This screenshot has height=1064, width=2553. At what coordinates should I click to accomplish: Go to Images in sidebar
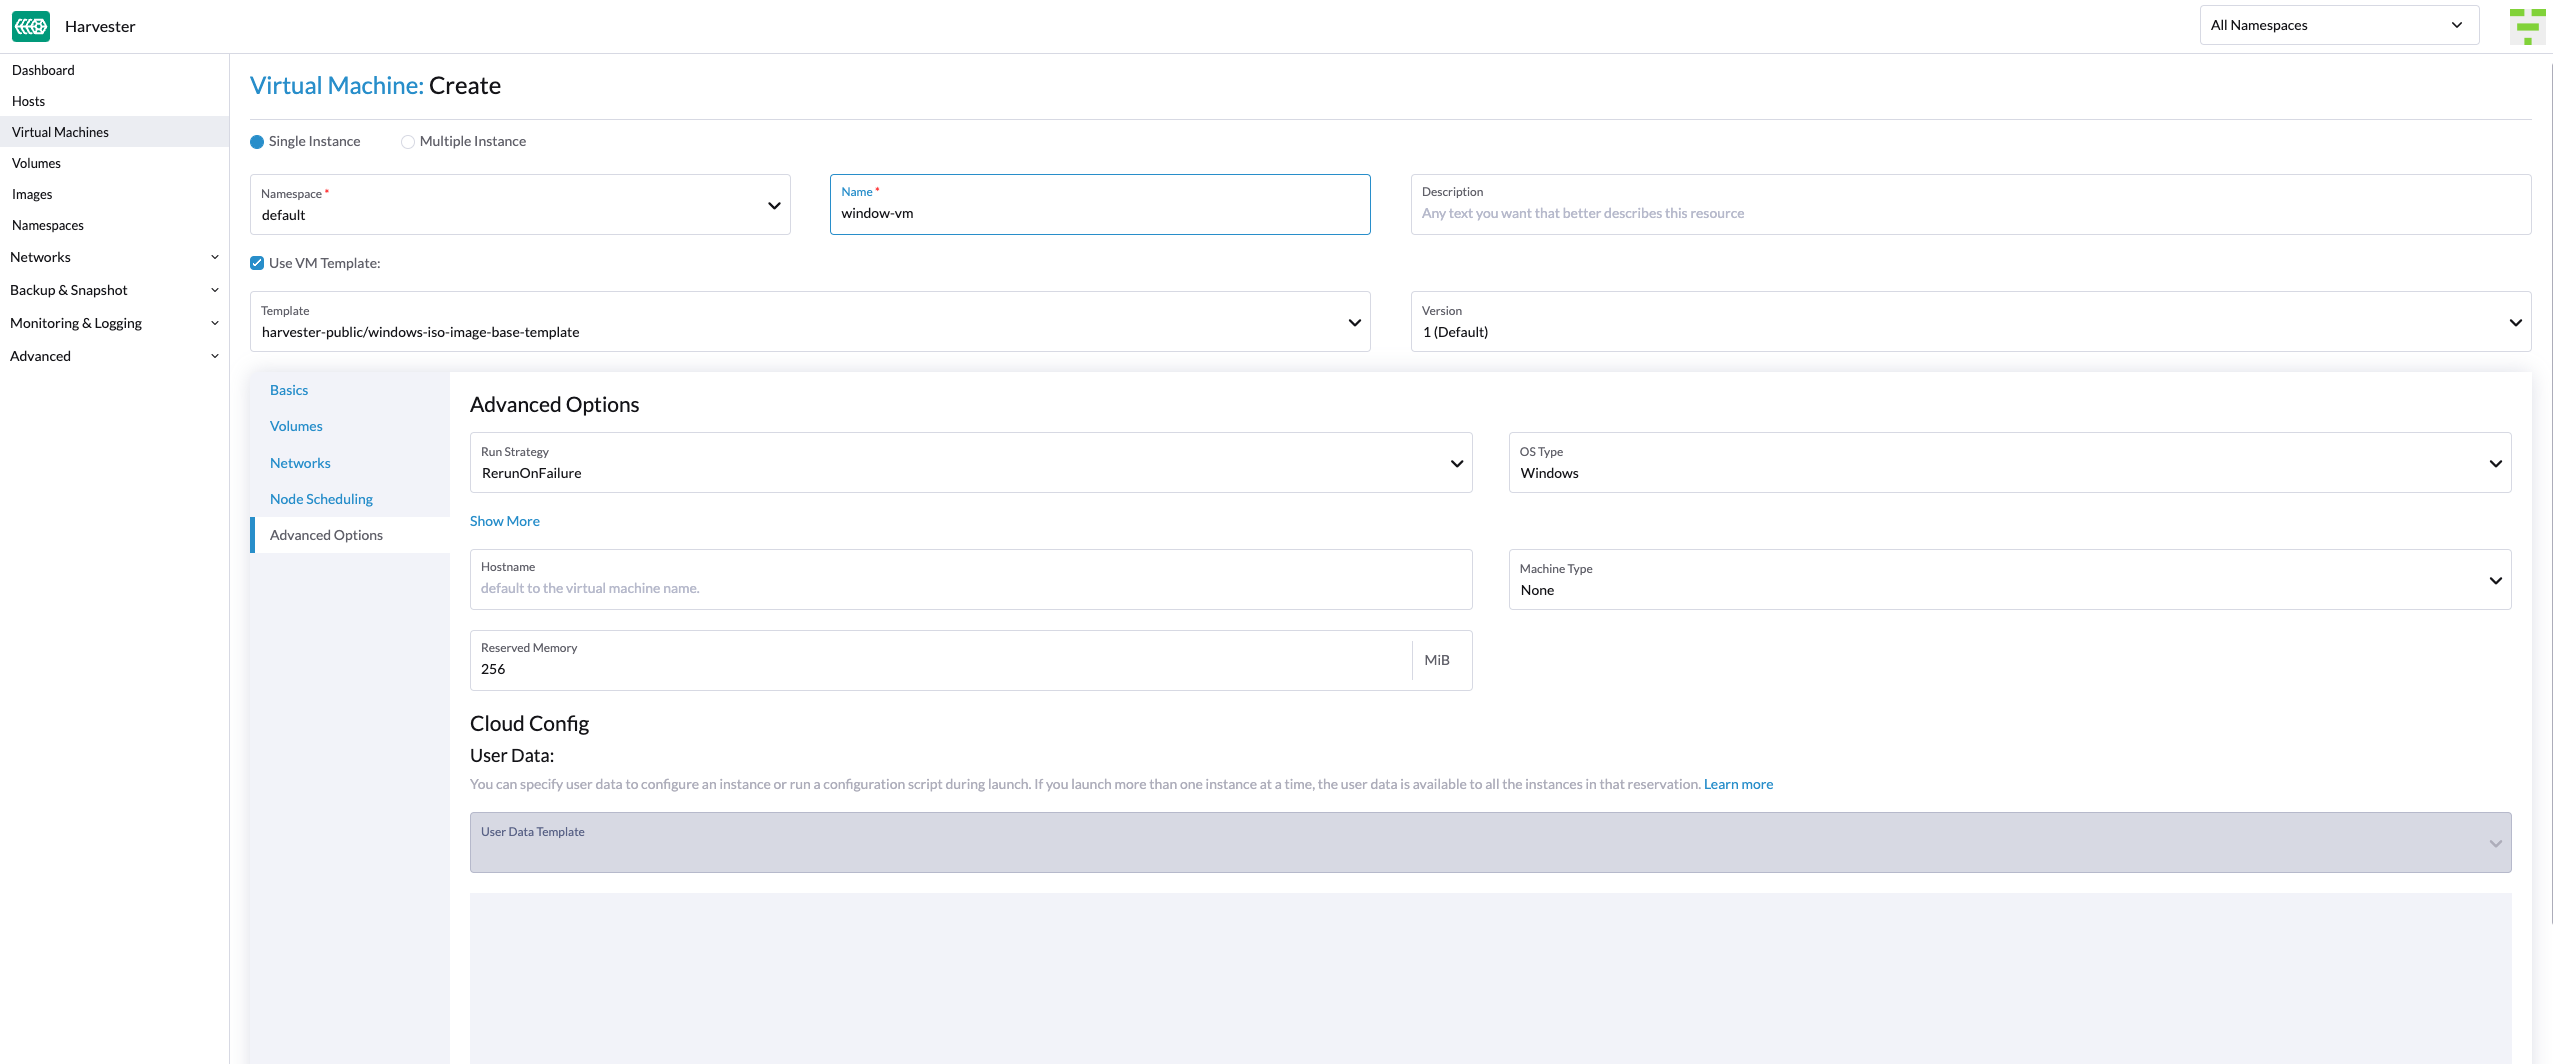click(x=32, y=194)
